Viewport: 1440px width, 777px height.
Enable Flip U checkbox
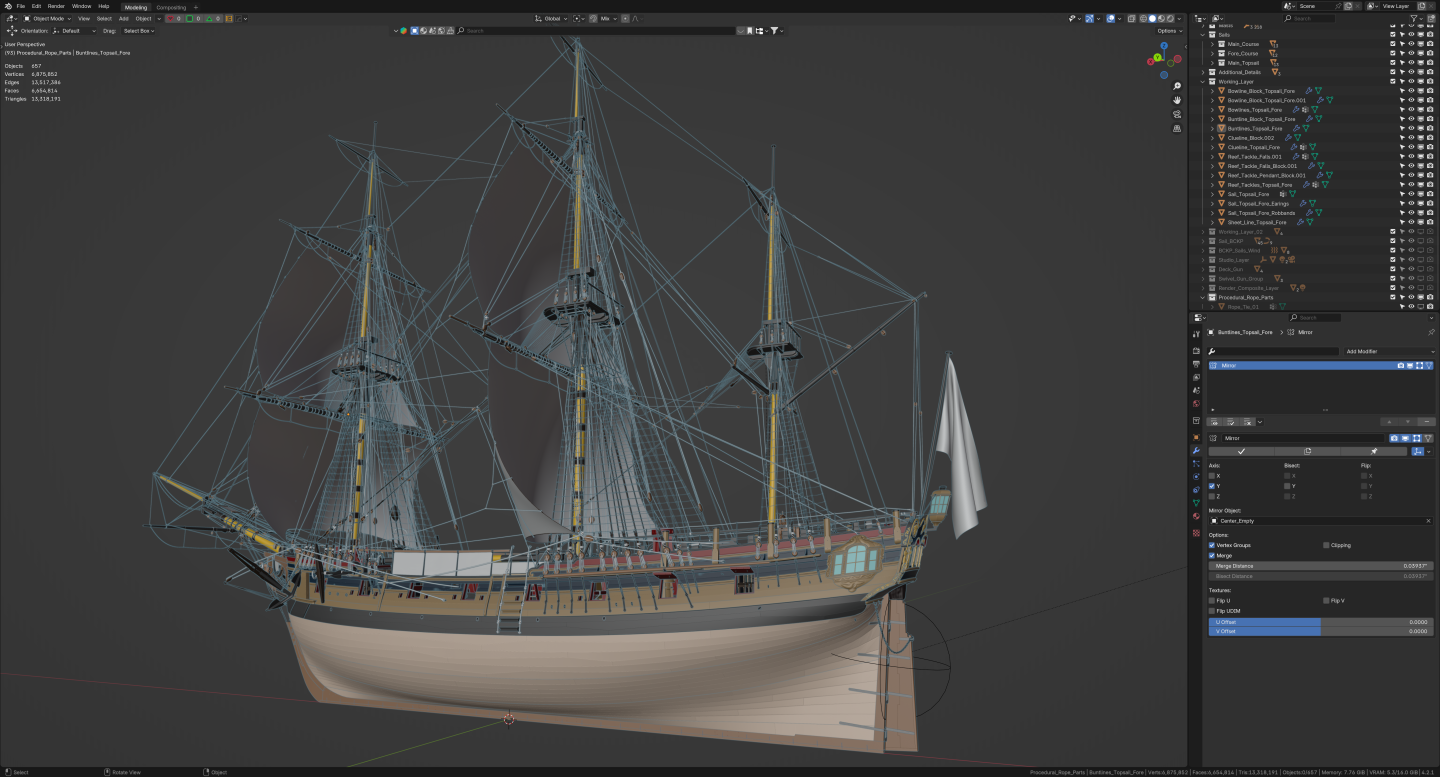click(x=1212, y=601)
